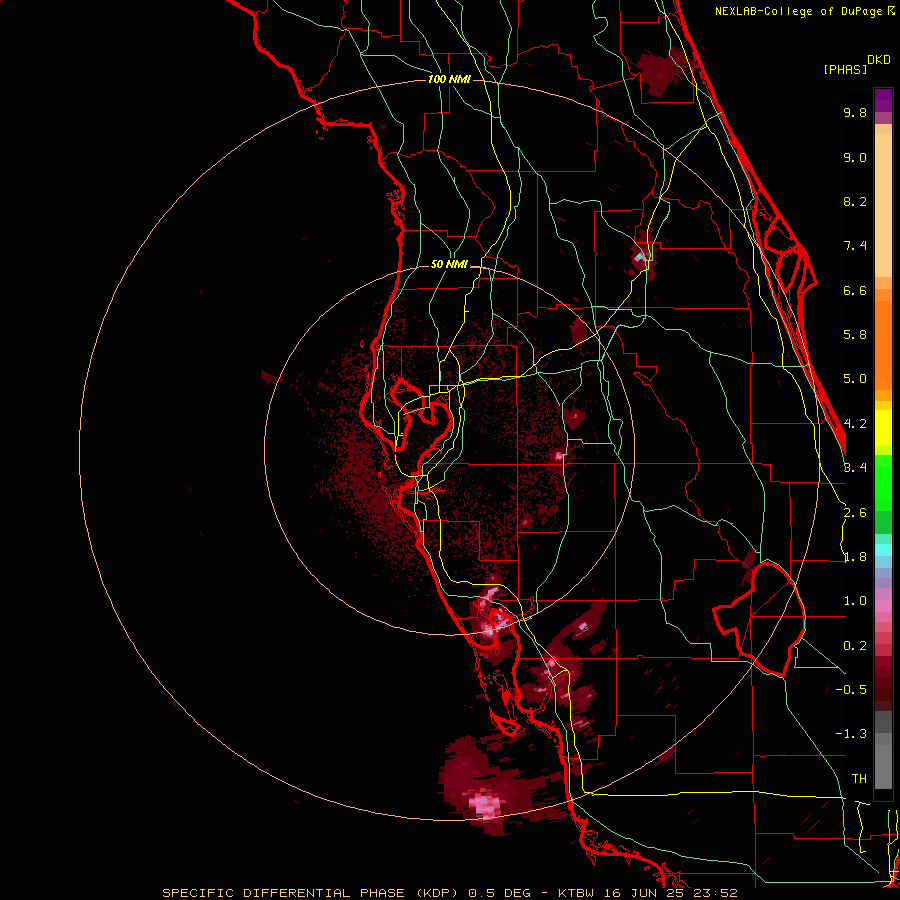Pick the yellow segment of the color bar
Viewport: 900px width, 900px height.
tap(883, 428)
